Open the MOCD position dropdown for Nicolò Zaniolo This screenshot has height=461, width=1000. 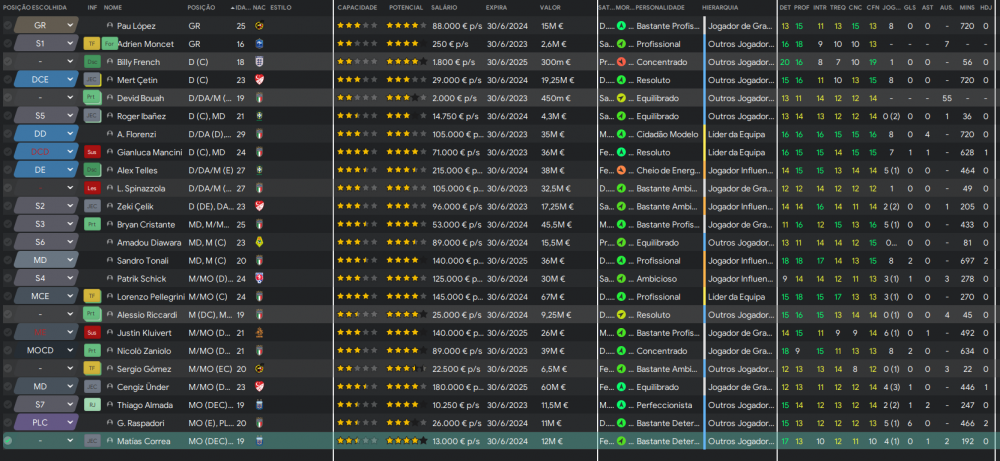pyautogui.click(x=46, y=351)
